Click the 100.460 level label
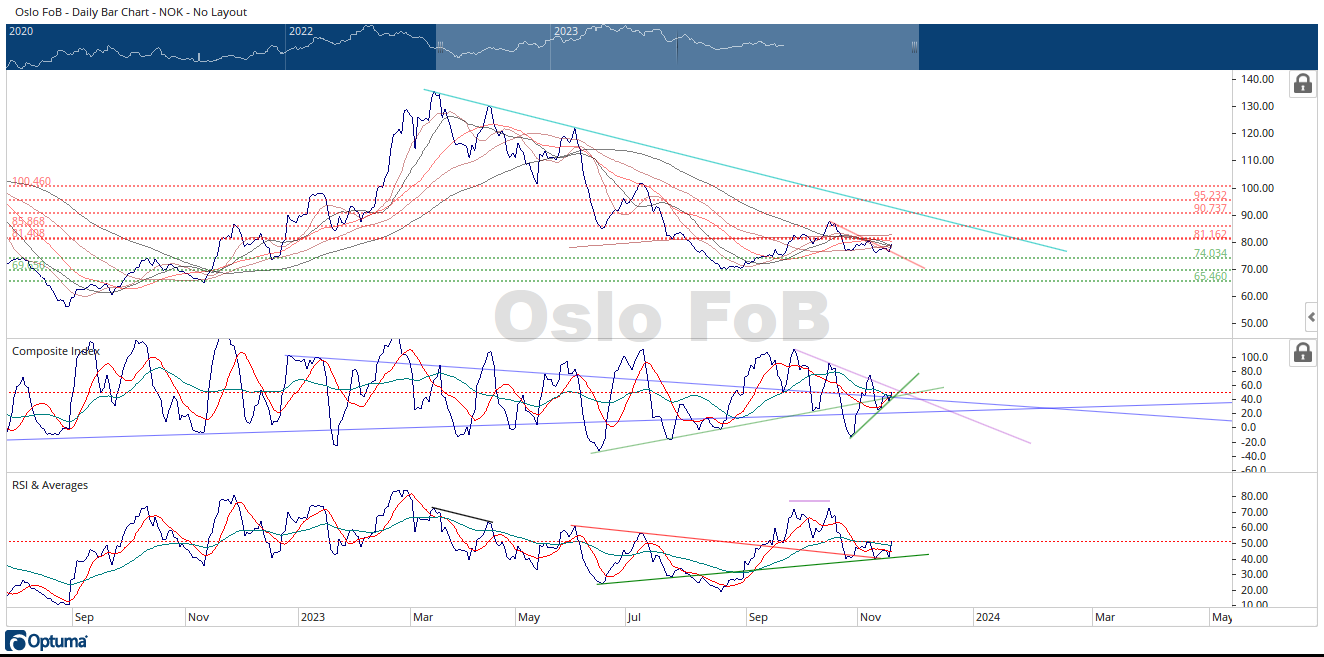Viewport: 1324px width, 657px height. (x=31, y=182)
